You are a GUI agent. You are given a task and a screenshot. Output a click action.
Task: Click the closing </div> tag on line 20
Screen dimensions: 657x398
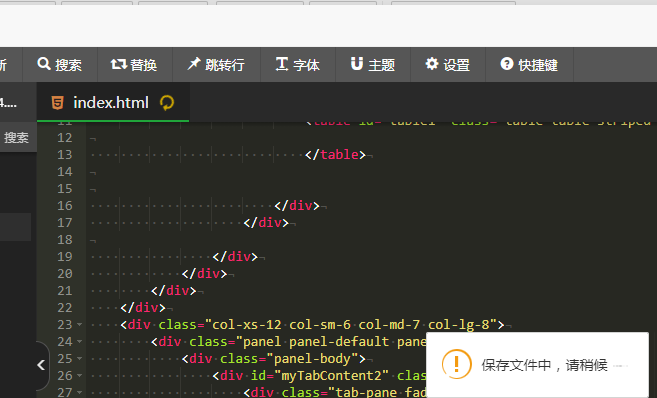click(204, 274)
